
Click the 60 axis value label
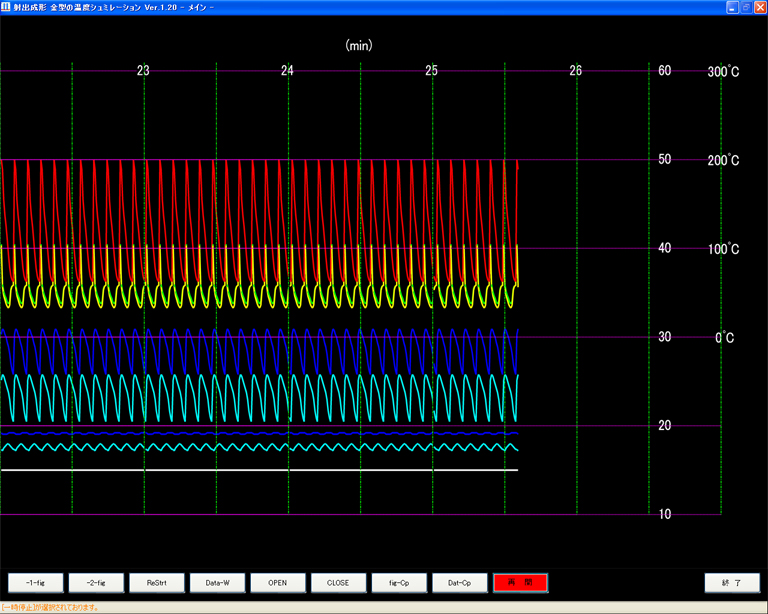point(665,71)
